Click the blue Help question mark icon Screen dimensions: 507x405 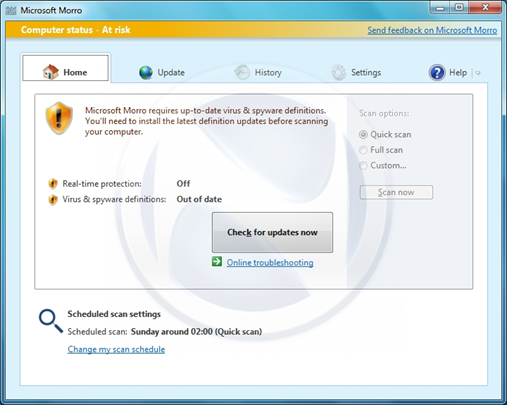[437, 72]
